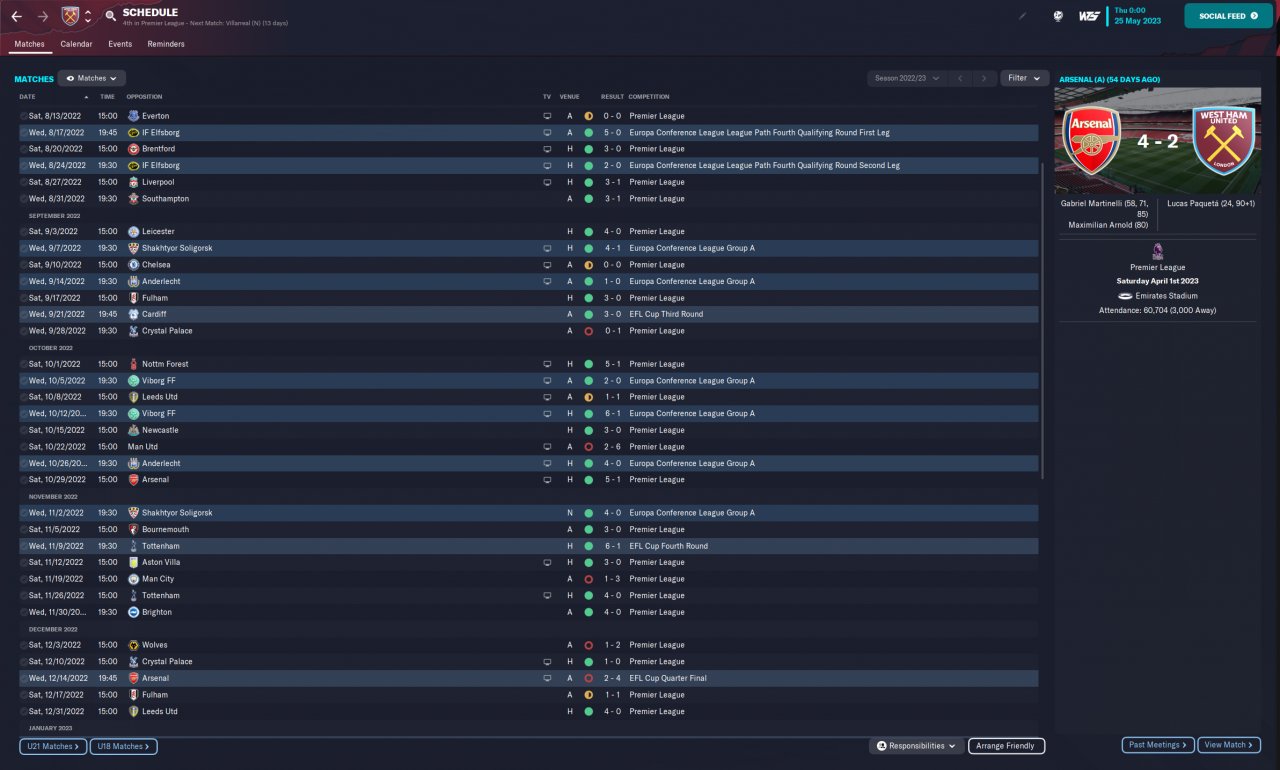Click the Leicester club crest

click(133, 231)
